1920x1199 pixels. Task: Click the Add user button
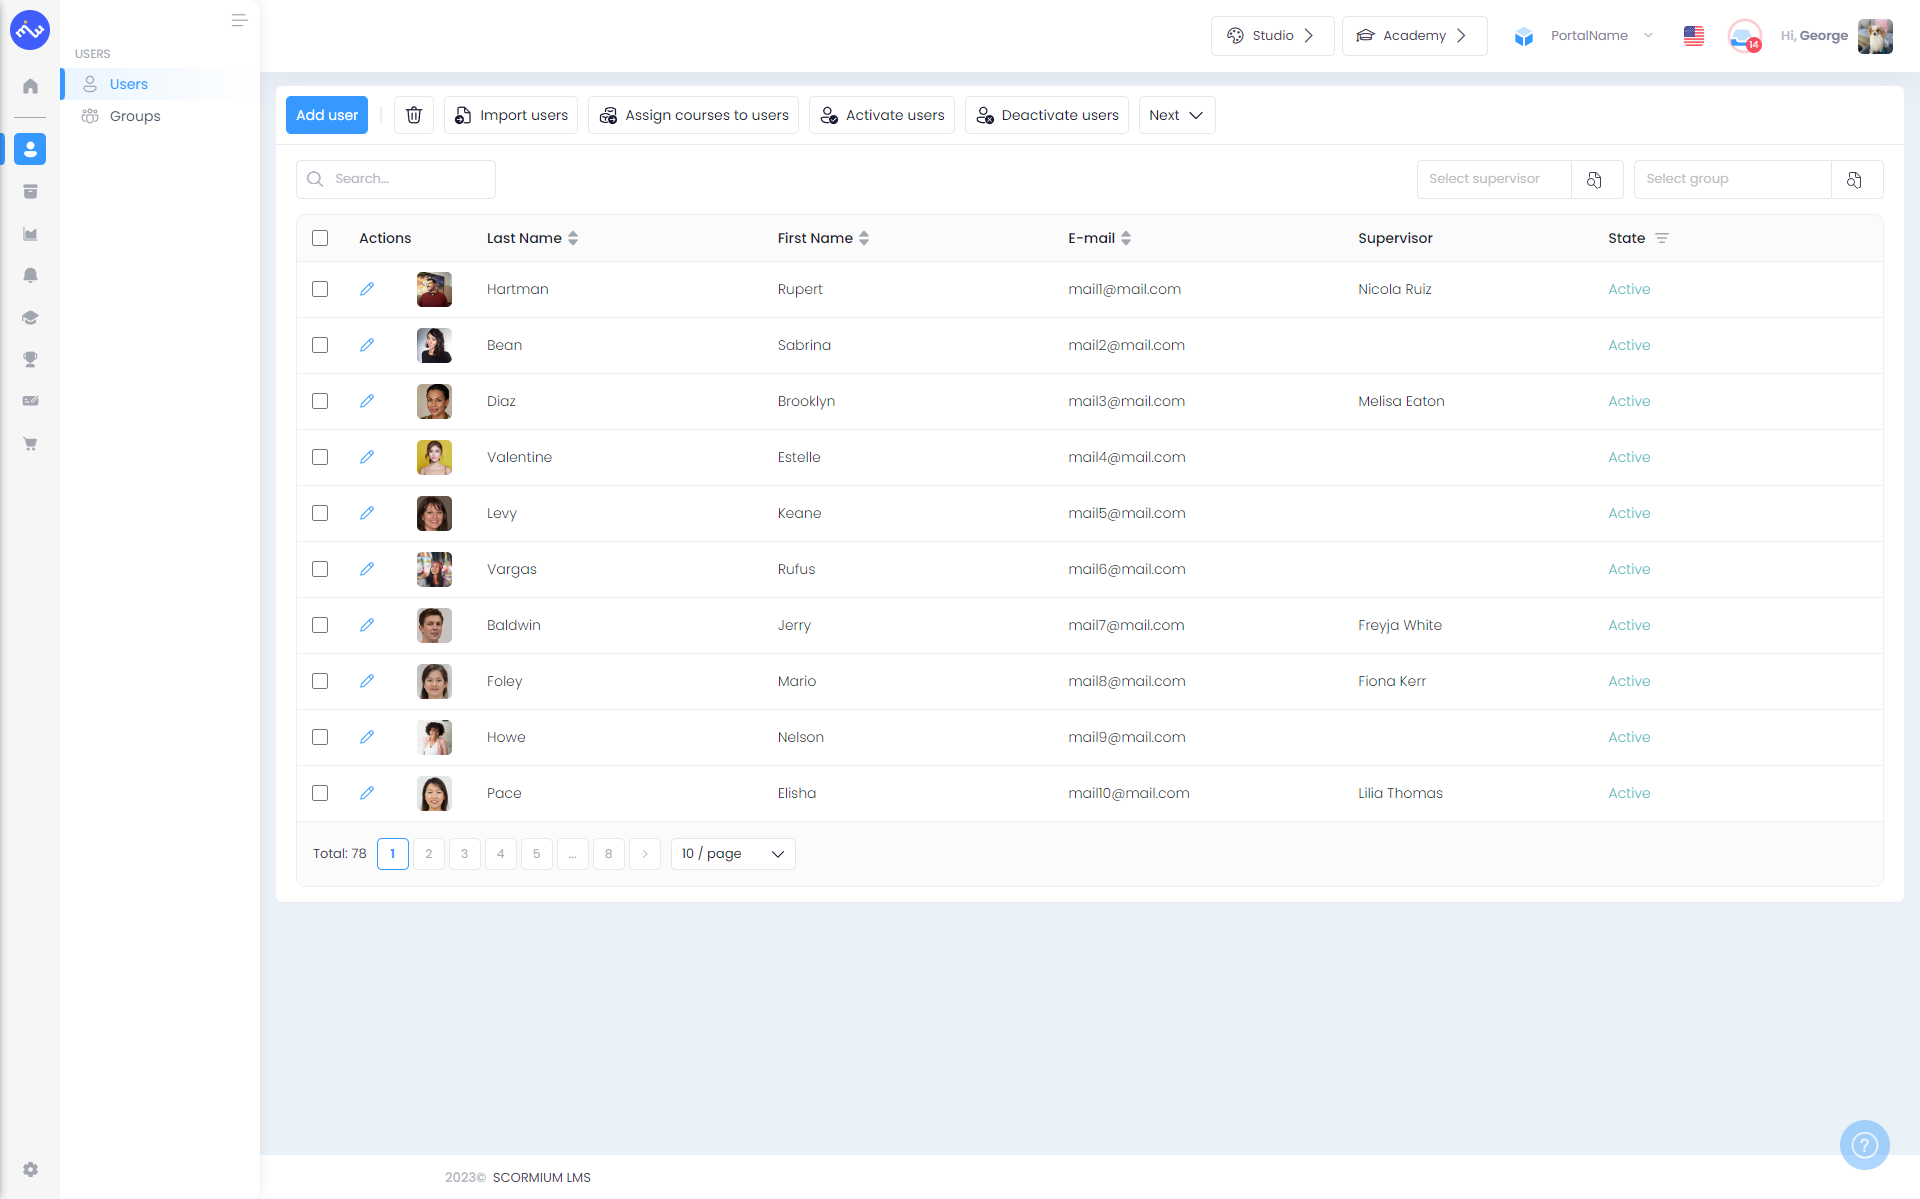click(x=327, y=115)
